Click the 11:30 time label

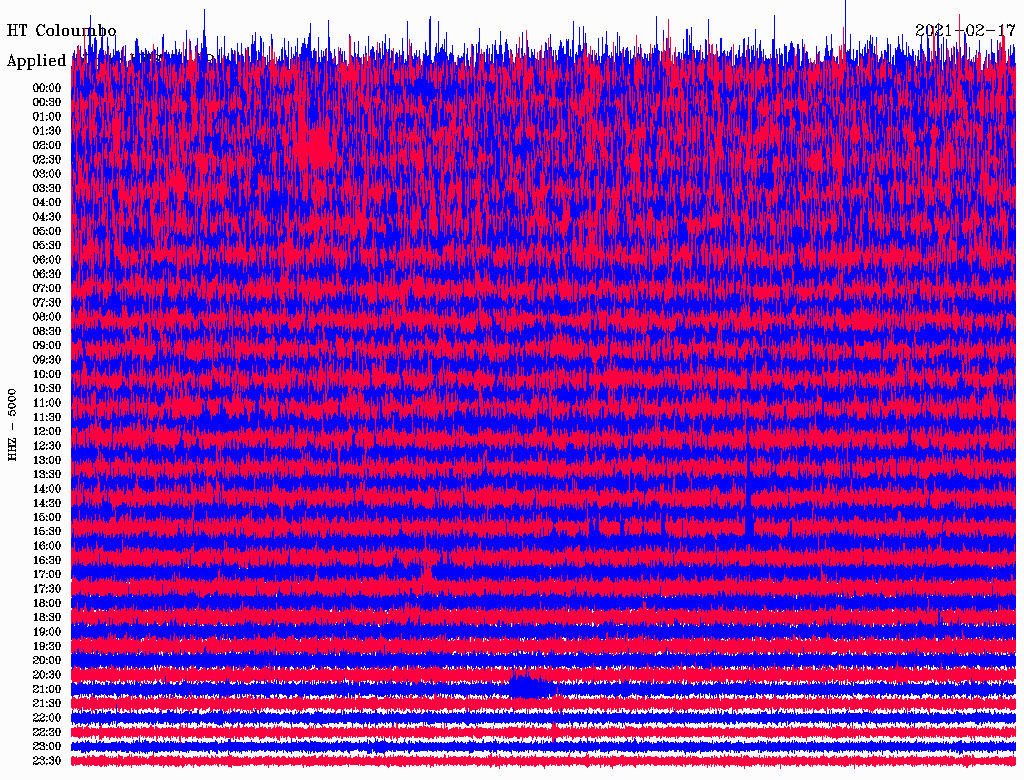47,417
